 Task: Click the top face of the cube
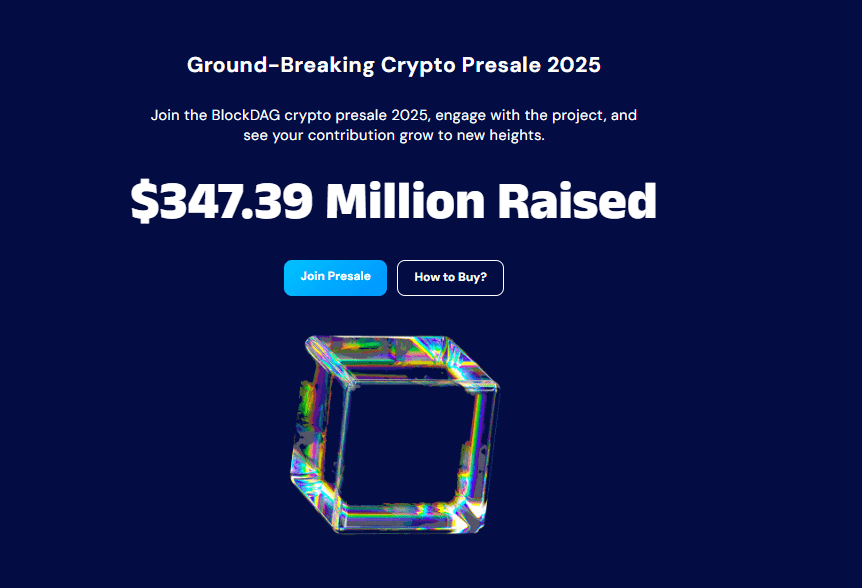399,357
